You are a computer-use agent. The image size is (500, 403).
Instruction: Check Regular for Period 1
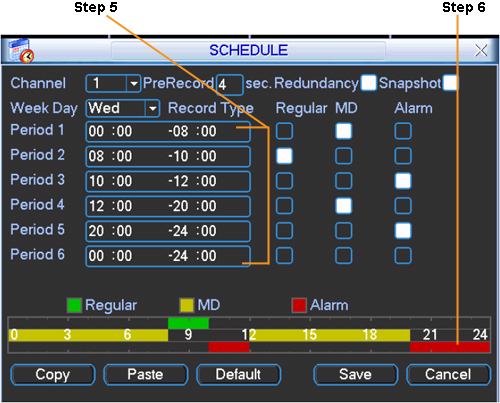(x=284, y=131)
